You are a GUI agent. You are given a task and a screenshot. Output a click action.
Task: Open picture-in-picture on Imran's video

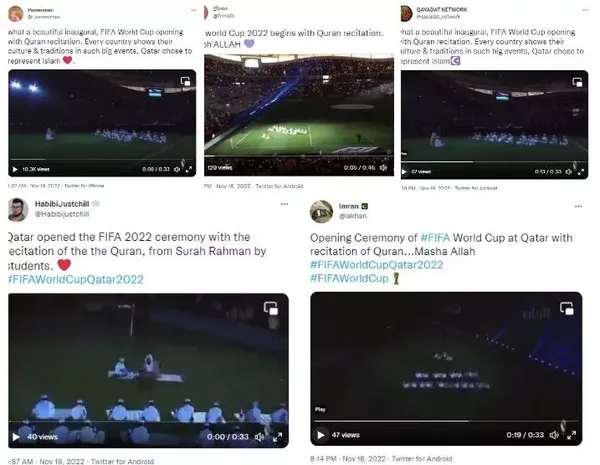[x=567, y=308]
